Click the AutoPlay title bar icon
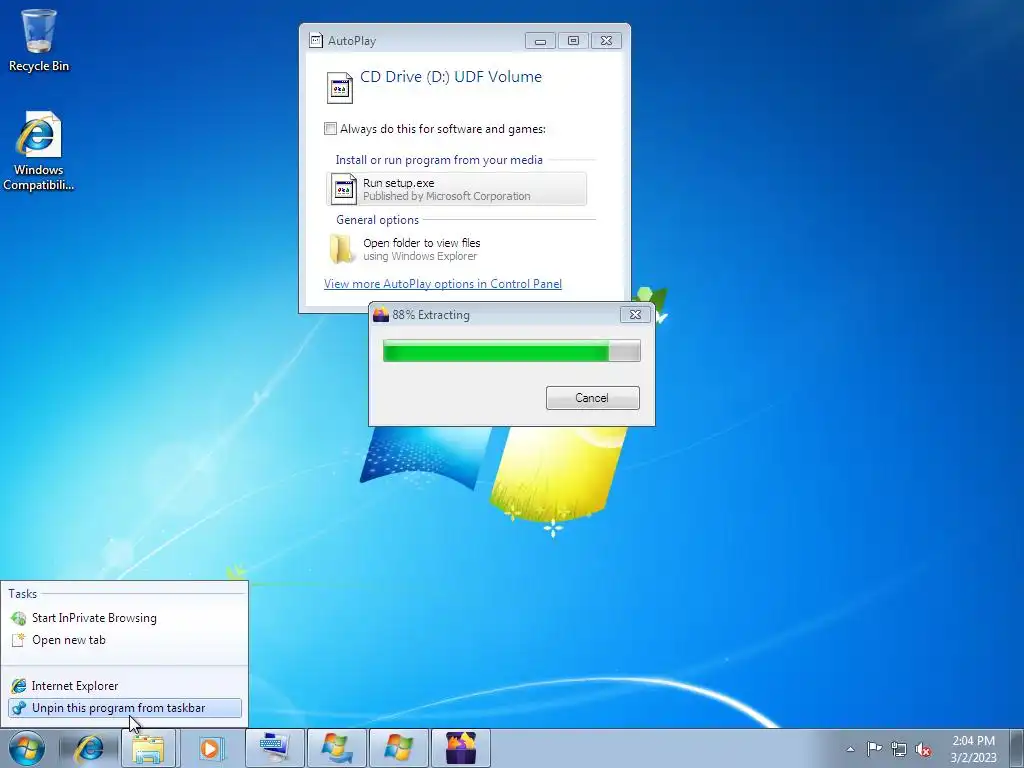This screenshot has width=1024, height=768. click(x=316, y=40)
